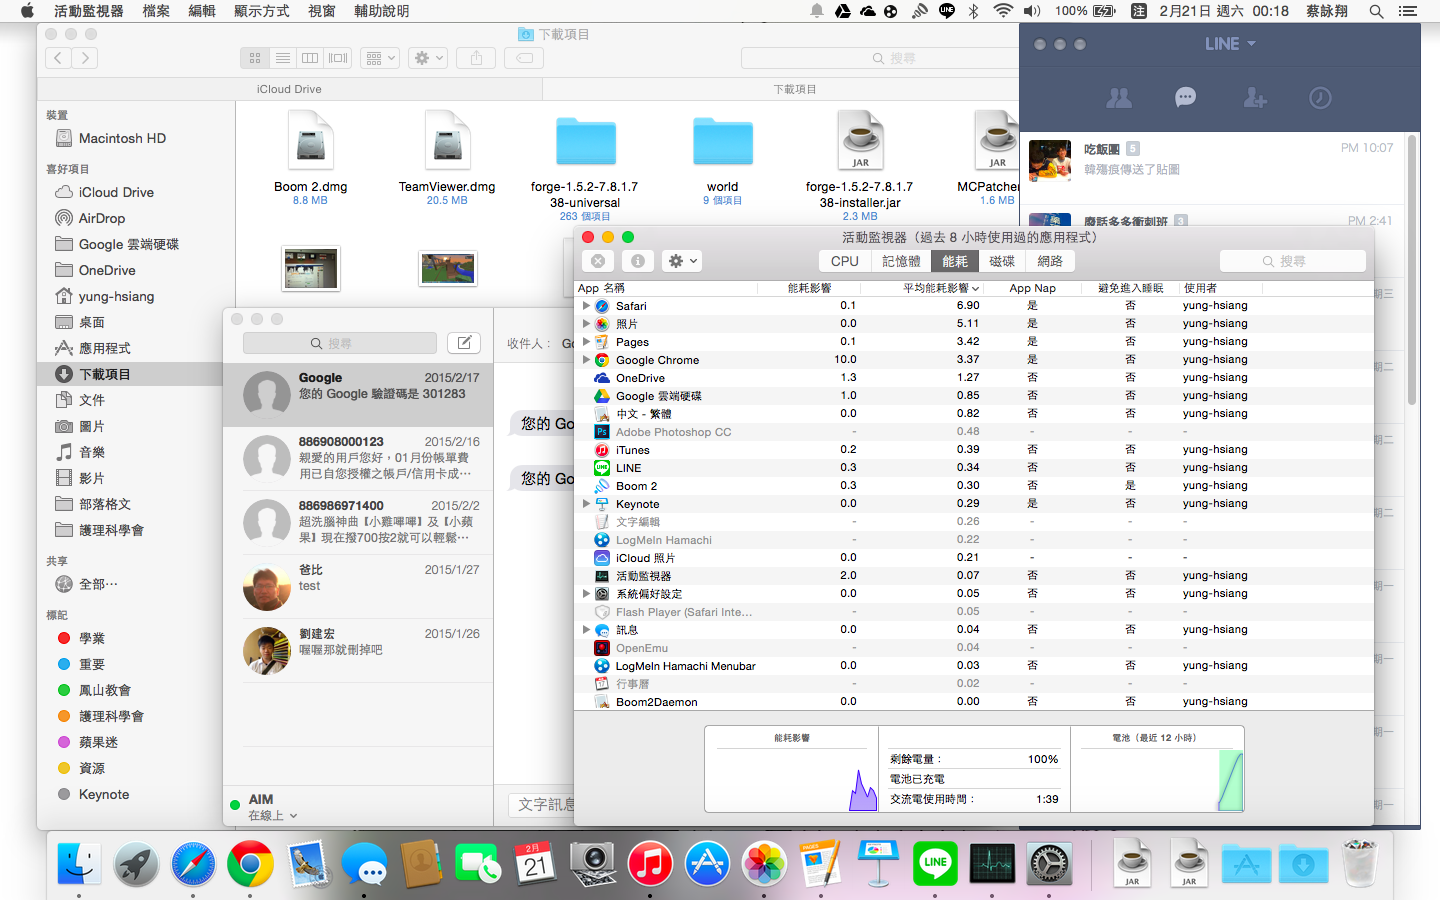Screen dimensions: 1440x900
Task: Select the purple 蘋果迷 tag in Finder
Action: (x=98, y=742)
